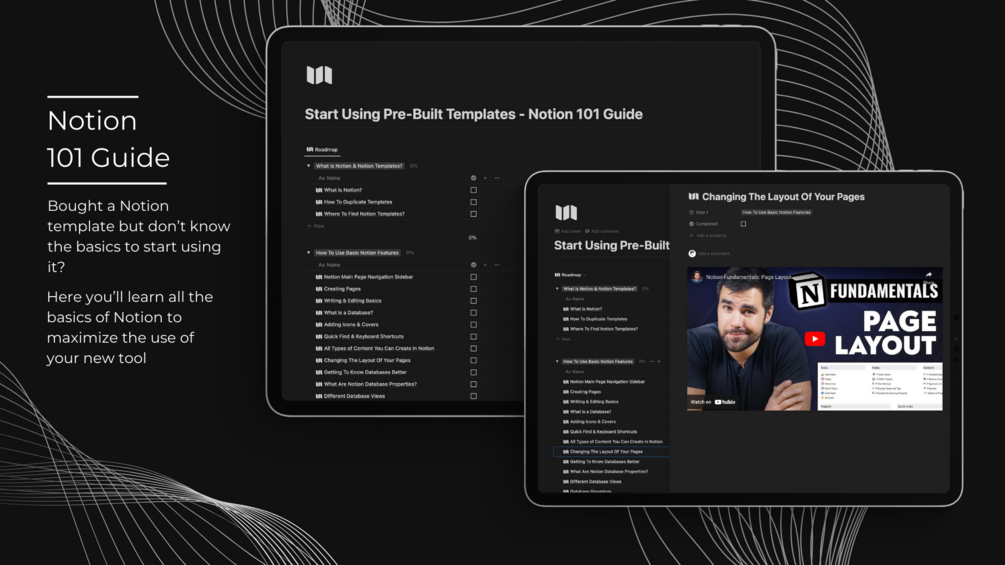The image size is (1005, 565).
Task: Open 'Changing The Layout Of Your Pages' back tablet
Action: click(x=367, y=360)
